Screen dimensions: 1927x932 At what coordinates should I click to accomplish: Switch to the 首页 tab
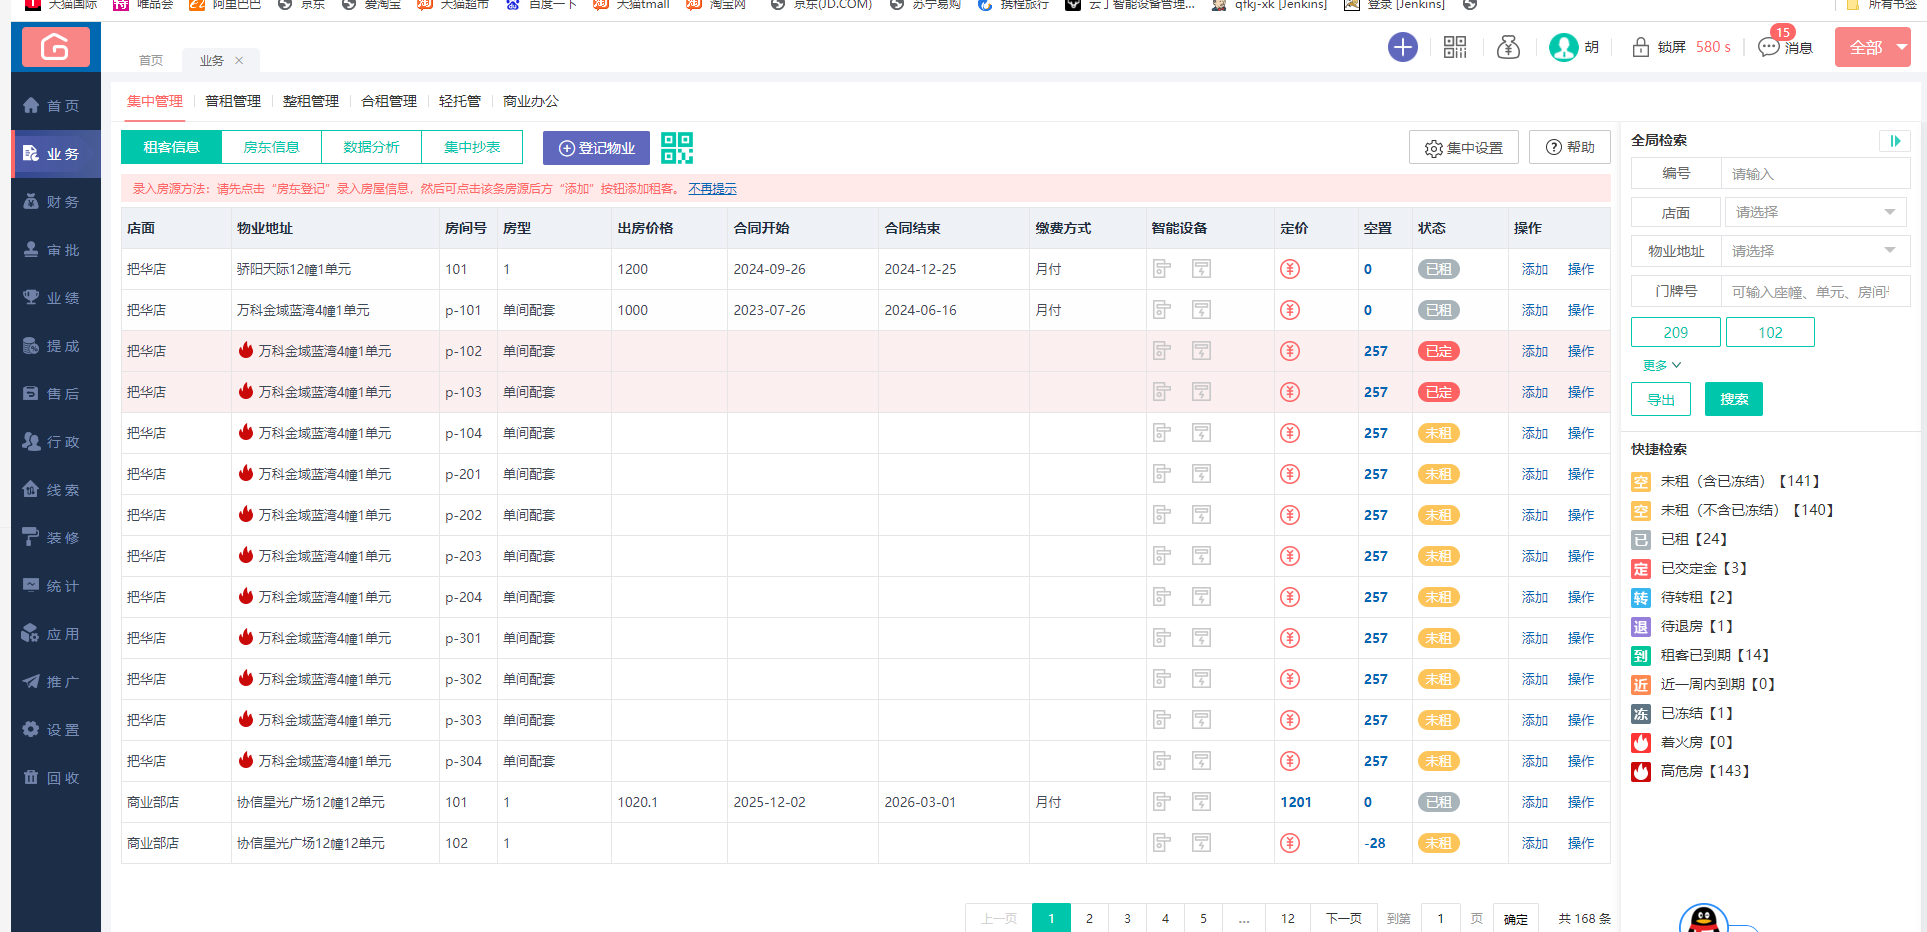click(x=151, y=60)
